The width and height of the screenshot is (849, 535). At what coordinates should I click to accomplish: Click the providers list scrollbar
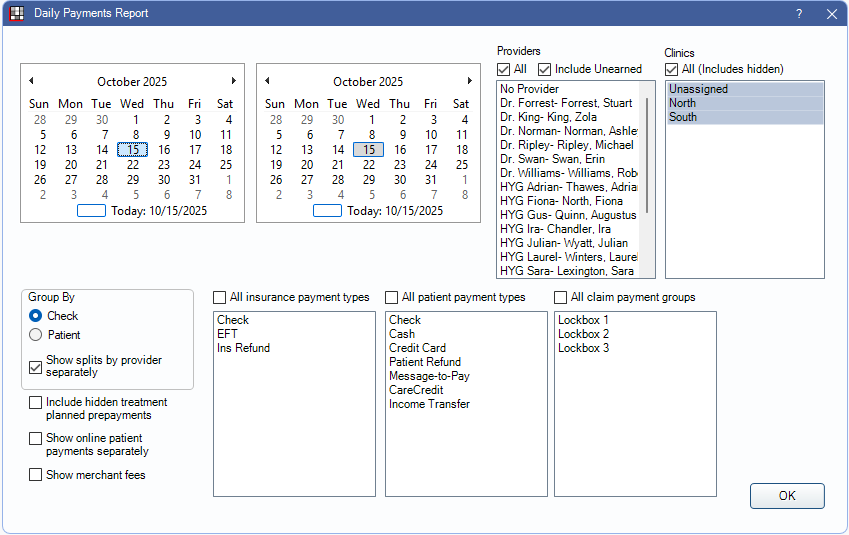click(x=648, y=155)
